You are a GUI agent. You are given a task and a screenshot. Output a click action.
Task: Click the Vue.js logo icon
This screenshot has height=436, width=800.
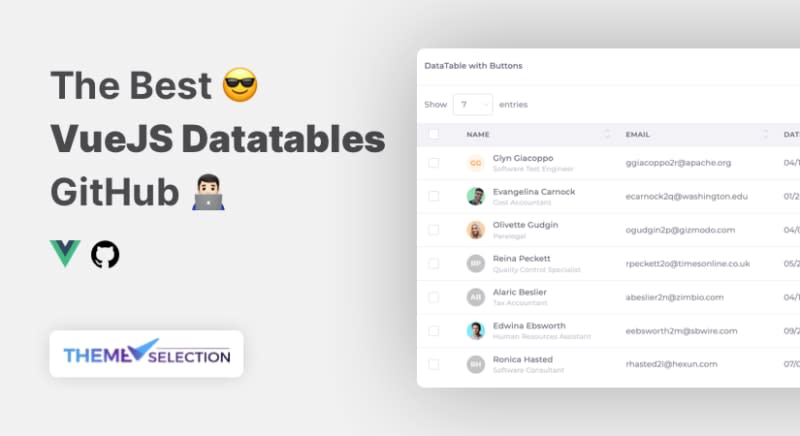pos(65,254)
